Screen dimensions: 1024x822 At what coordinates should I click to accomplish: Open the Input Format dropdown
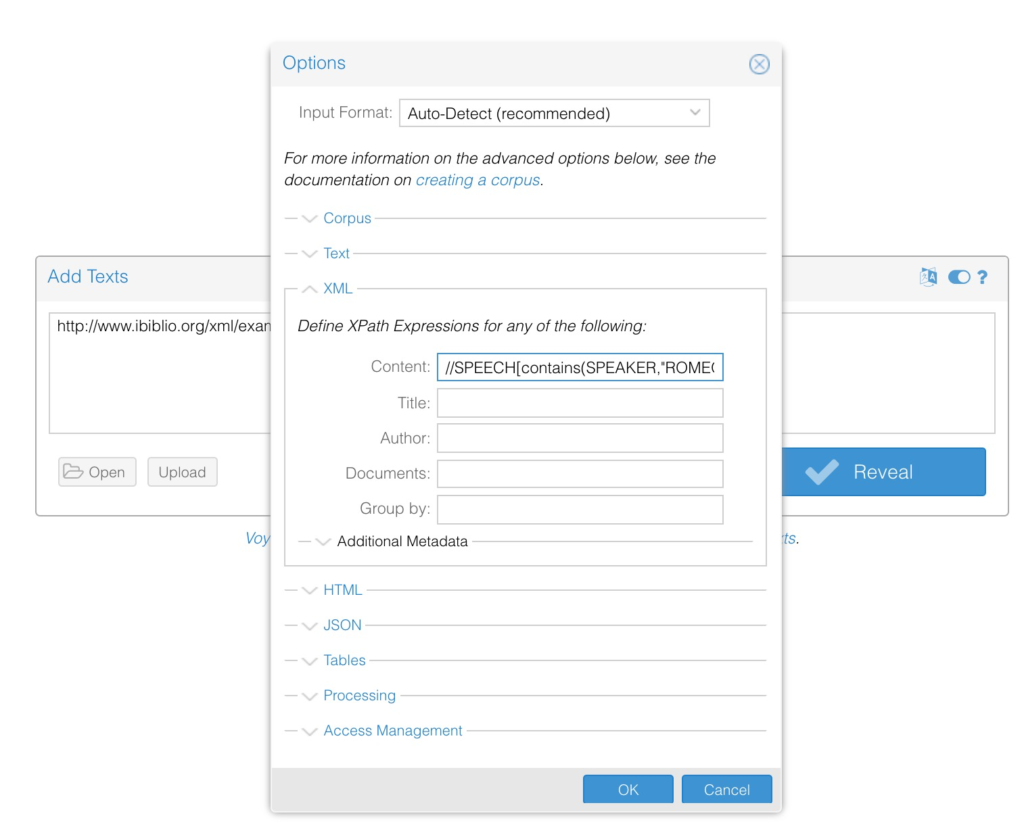(554, 113)
